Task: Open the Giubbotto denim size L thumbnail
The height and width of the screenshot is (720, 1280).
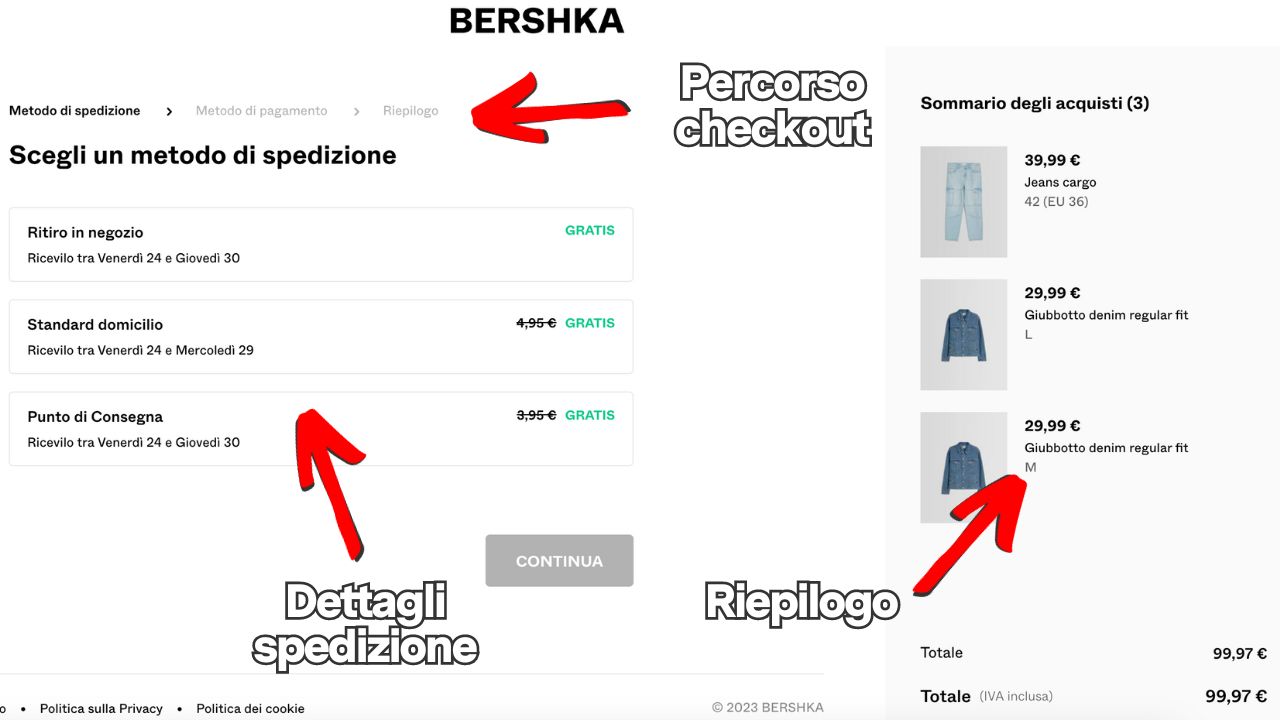Action: (962, 335)
